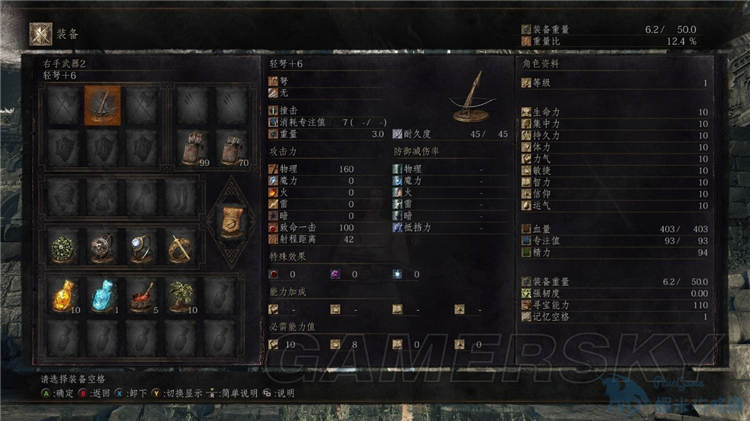Select the bolt quiver slot showing 99
750x421 pixels.
[193, 148]
